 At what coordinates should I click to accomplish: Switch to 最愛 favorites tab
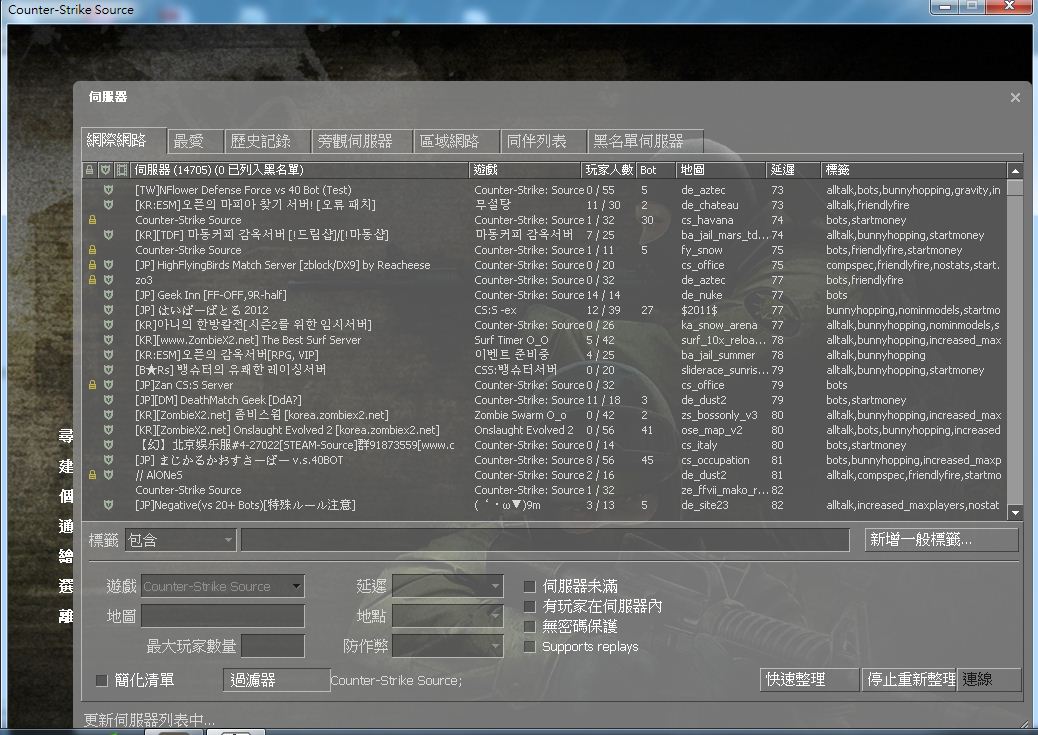196,141
